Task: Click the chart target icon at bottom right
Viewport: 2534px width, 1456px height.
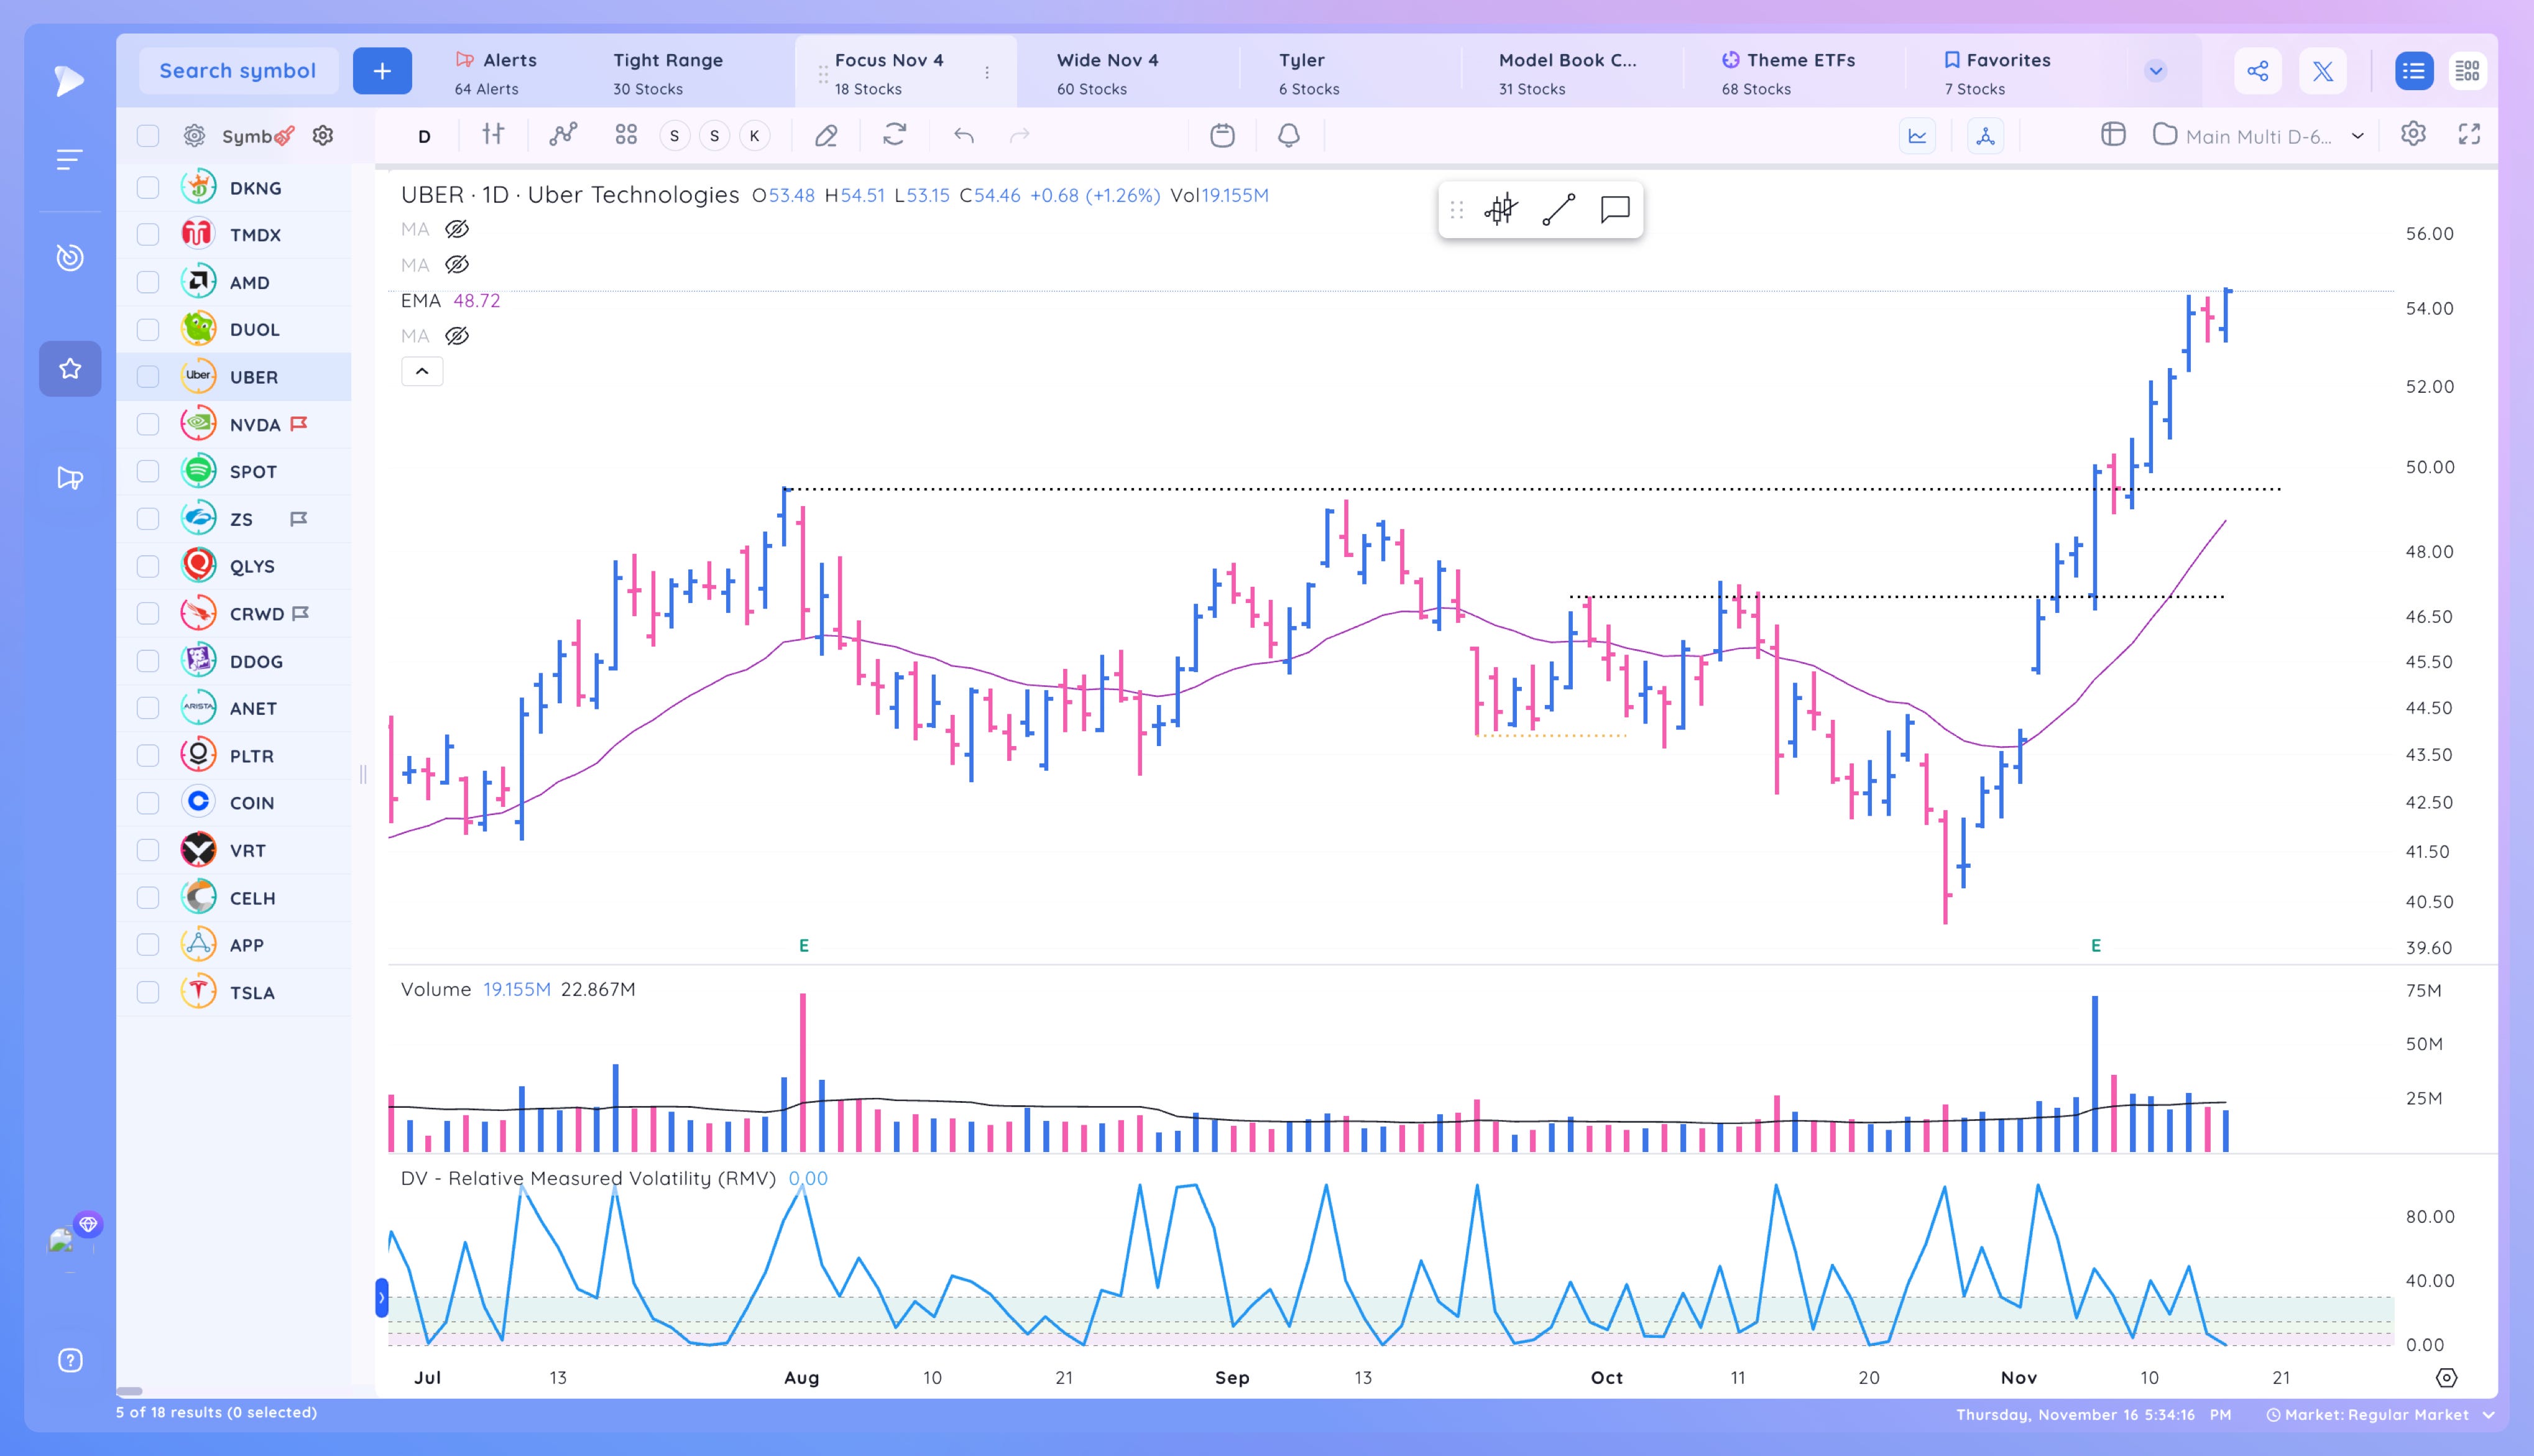Action: pos(2446,1378)
